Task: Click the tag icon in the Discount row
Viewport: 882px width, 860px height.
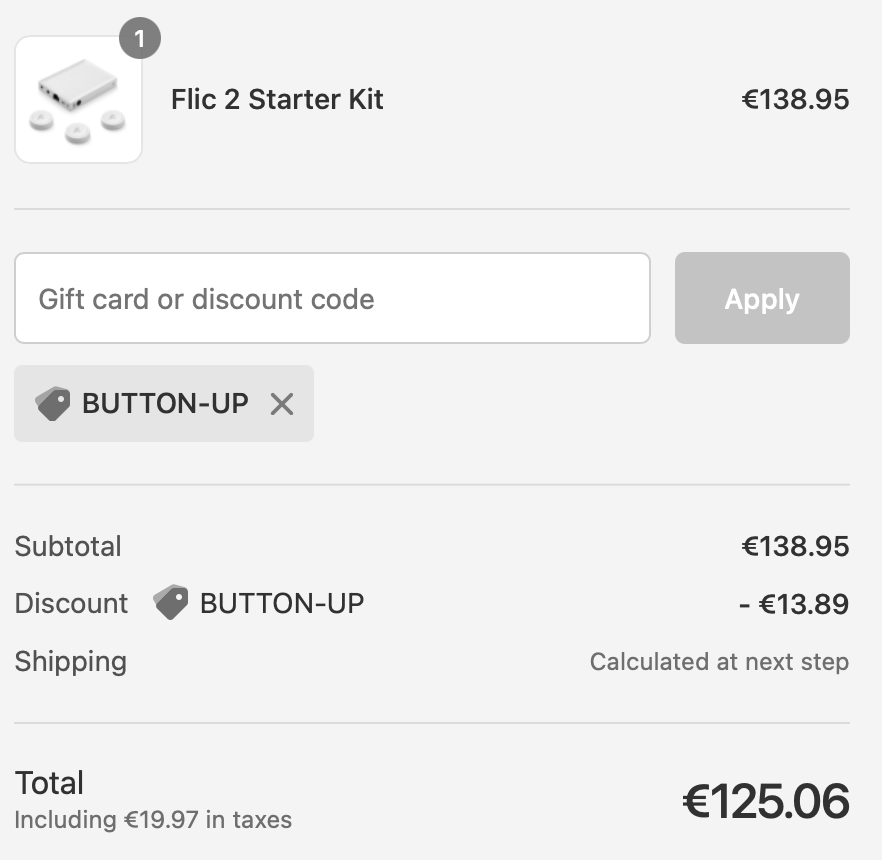Action: (x=171, y=603)
